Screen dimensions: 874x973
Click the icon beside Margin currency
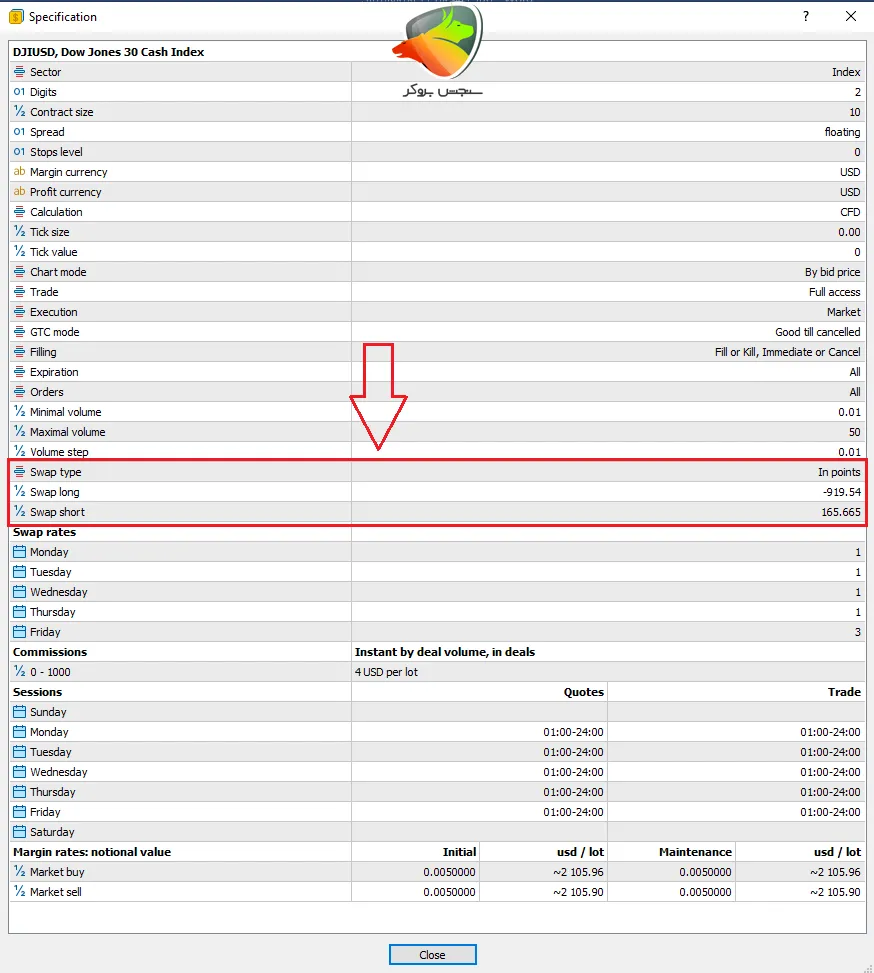(x=19, y=172)
